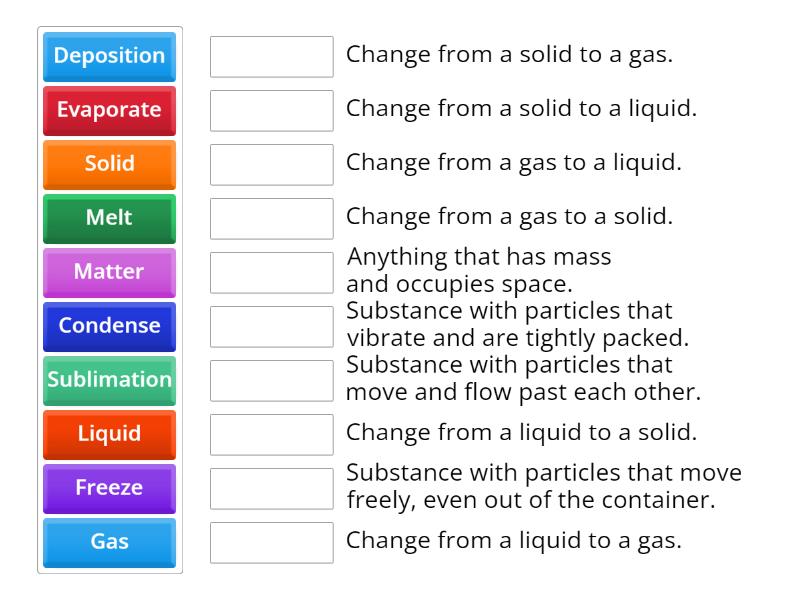Click the answer box for liquid-to-gas change

(x=272, y=543)
